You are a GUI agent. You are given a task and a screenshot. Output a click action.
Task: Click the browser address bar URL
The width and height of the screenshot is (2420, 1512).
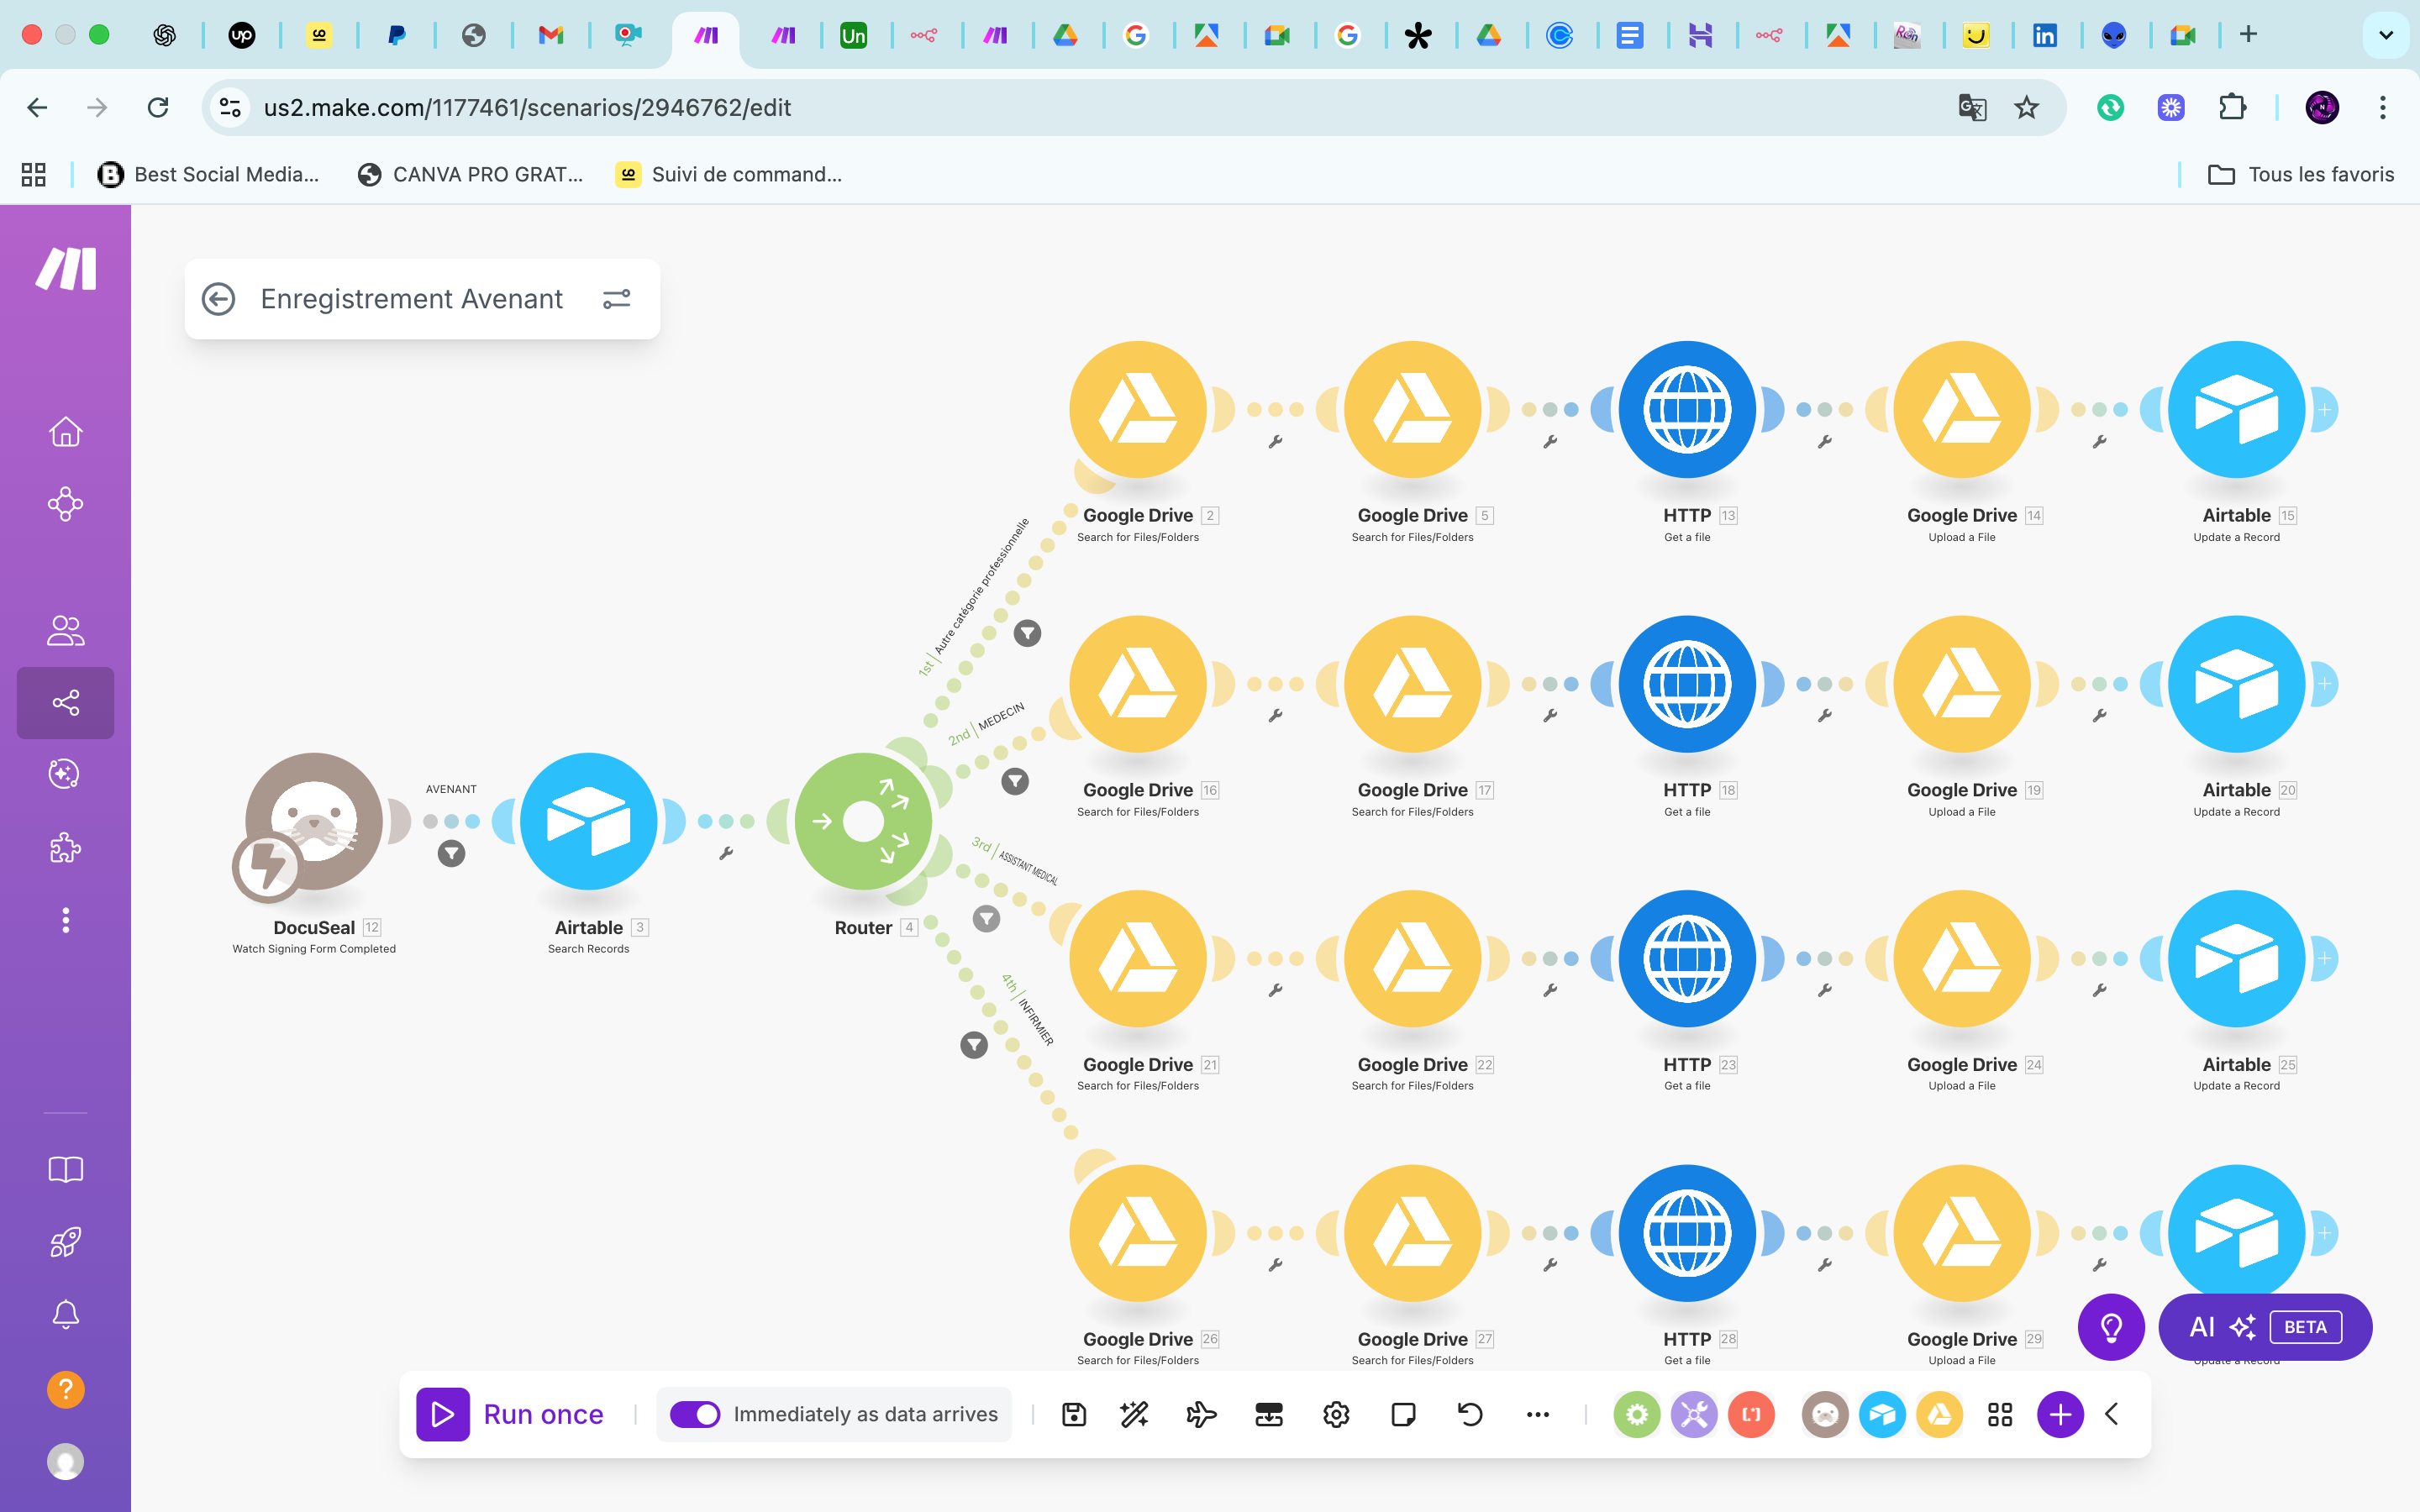(527, 107)
